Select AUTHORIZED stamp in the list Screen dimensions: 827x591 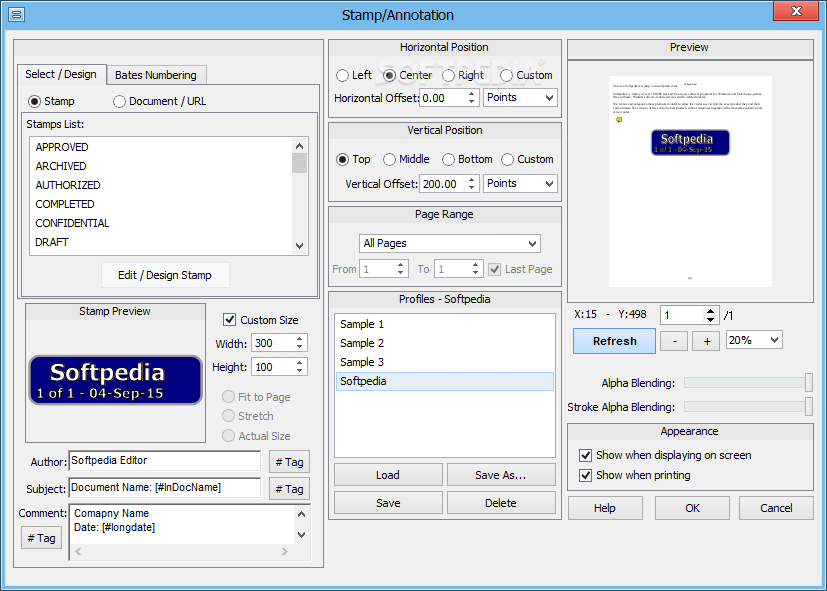[161, 185]
